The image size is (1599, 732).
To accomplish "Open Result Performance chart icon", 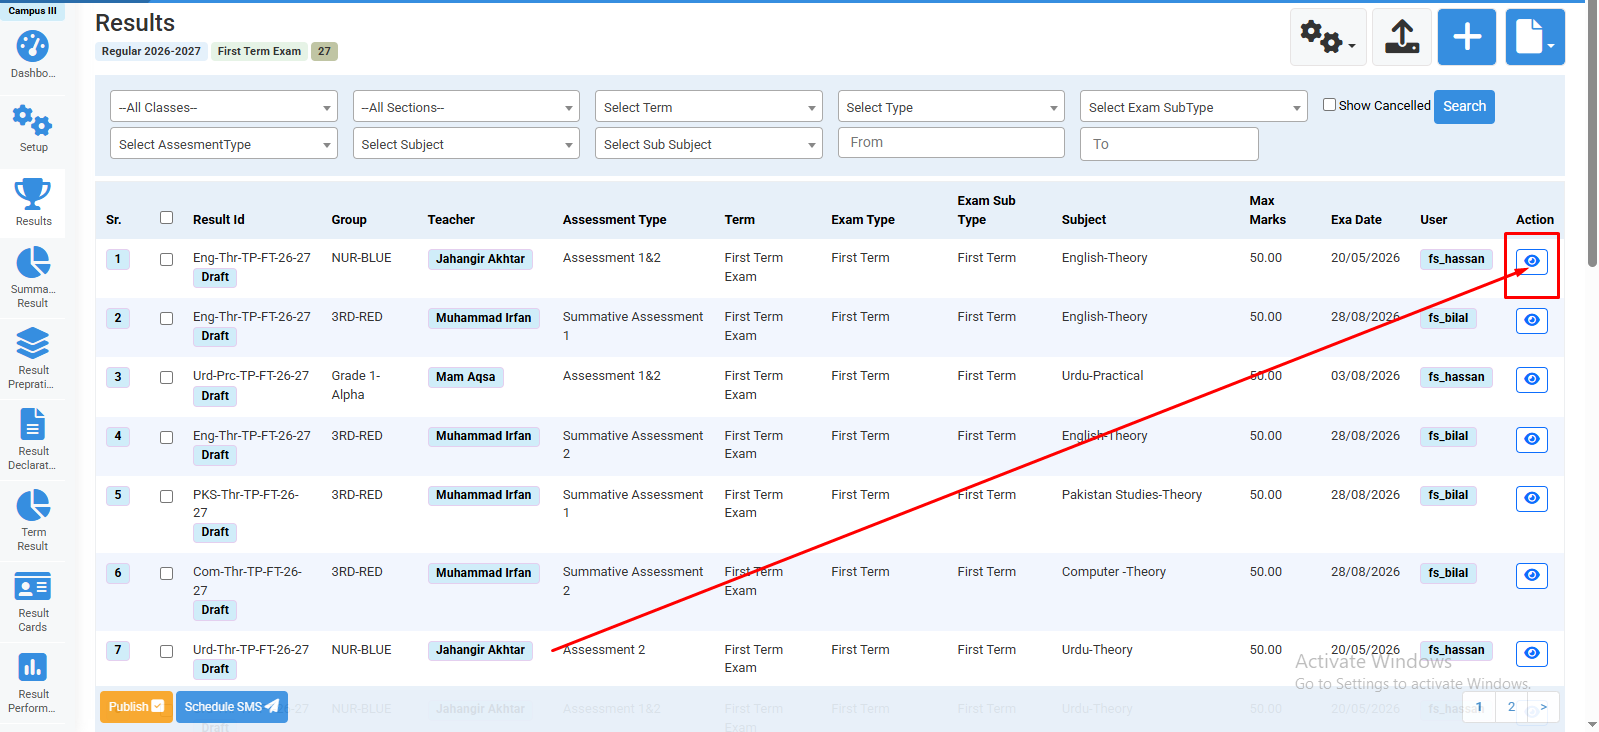I will coord(32,667).
